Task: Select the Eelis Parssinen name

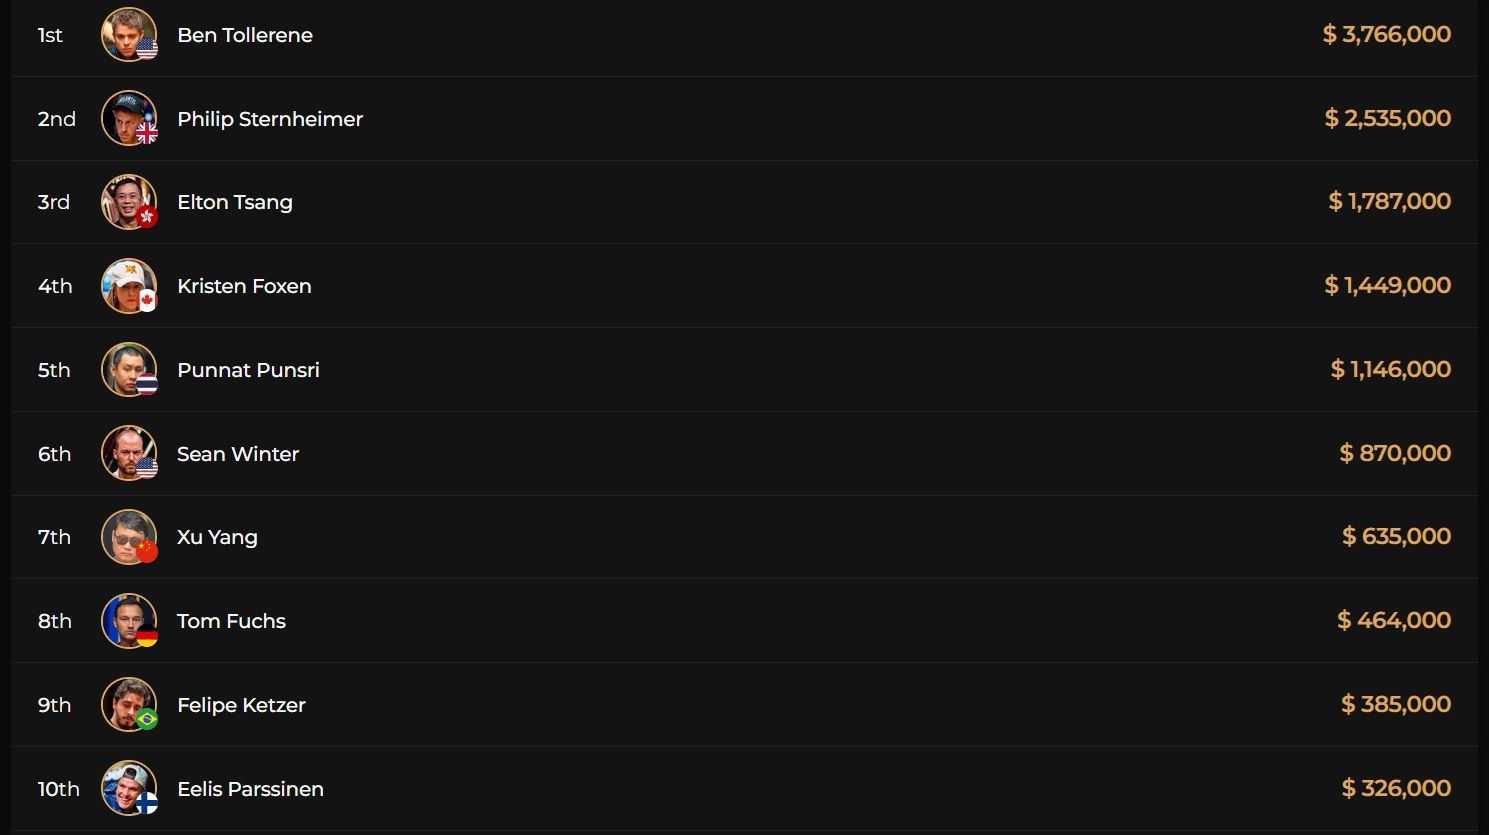Action: (x=250, y=789)
